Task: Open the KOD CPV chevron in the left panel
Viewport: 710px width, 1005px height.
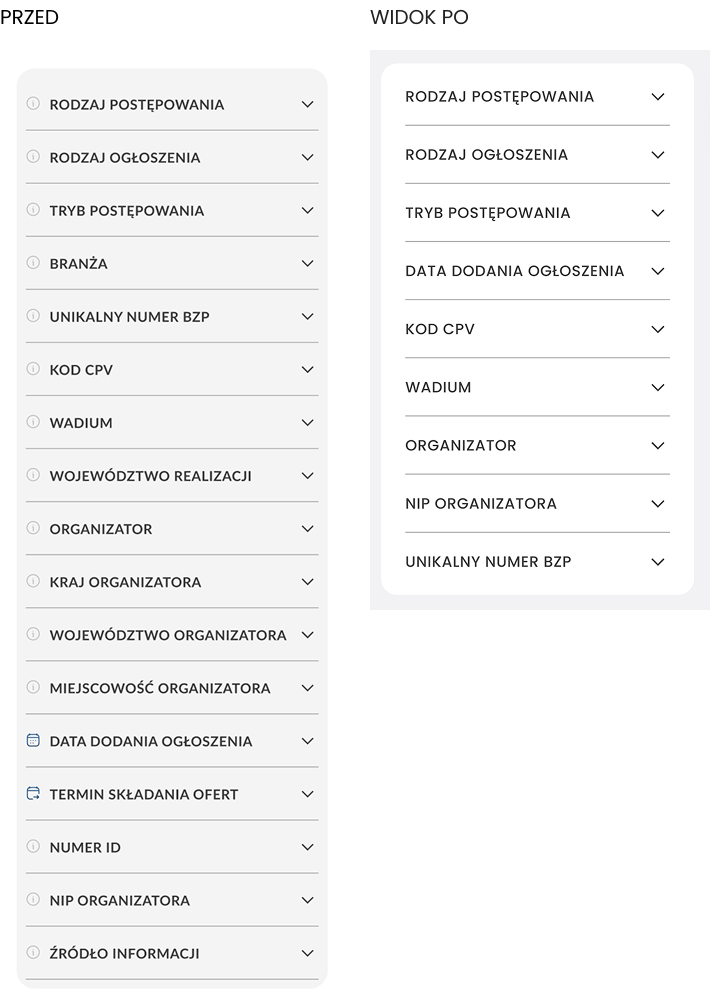Action: point(308,369)
